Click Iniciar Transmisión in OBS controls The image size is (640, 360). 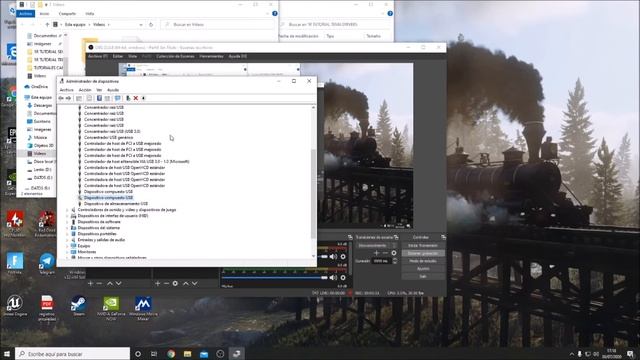click(x=423, y=246)
